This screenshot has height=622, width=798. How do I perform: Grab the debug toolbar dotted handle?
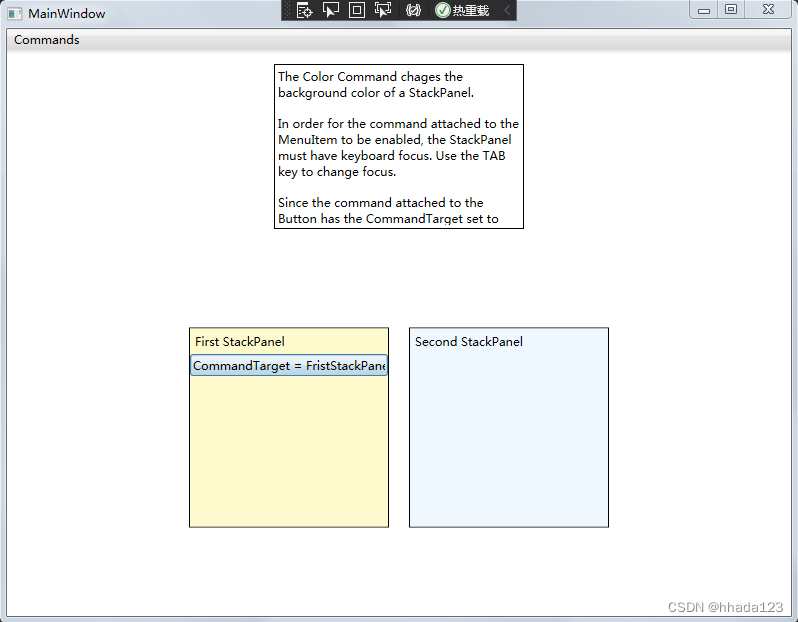click(x=287, y=10)
